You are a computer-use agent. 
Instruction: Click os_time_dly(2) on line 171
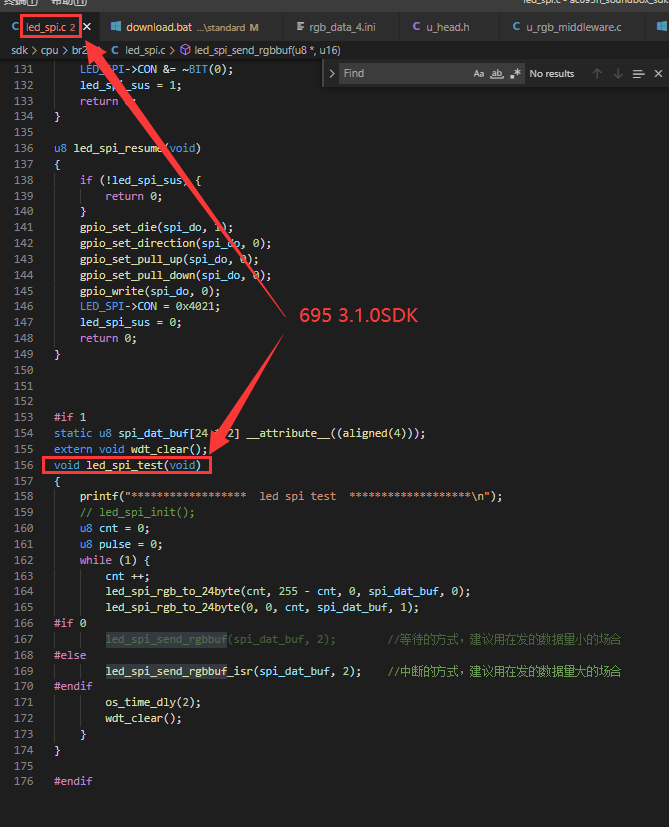coord(153,702)
